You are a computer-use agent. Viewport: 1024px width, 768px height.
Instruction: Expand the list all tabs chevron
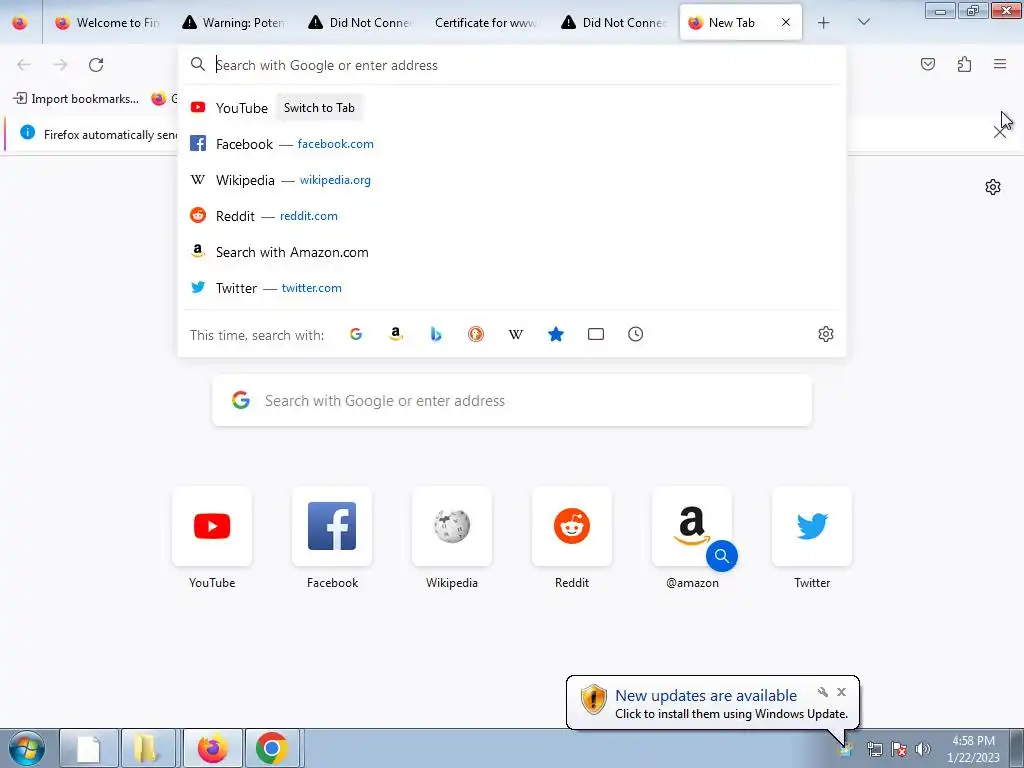point(863,23)
